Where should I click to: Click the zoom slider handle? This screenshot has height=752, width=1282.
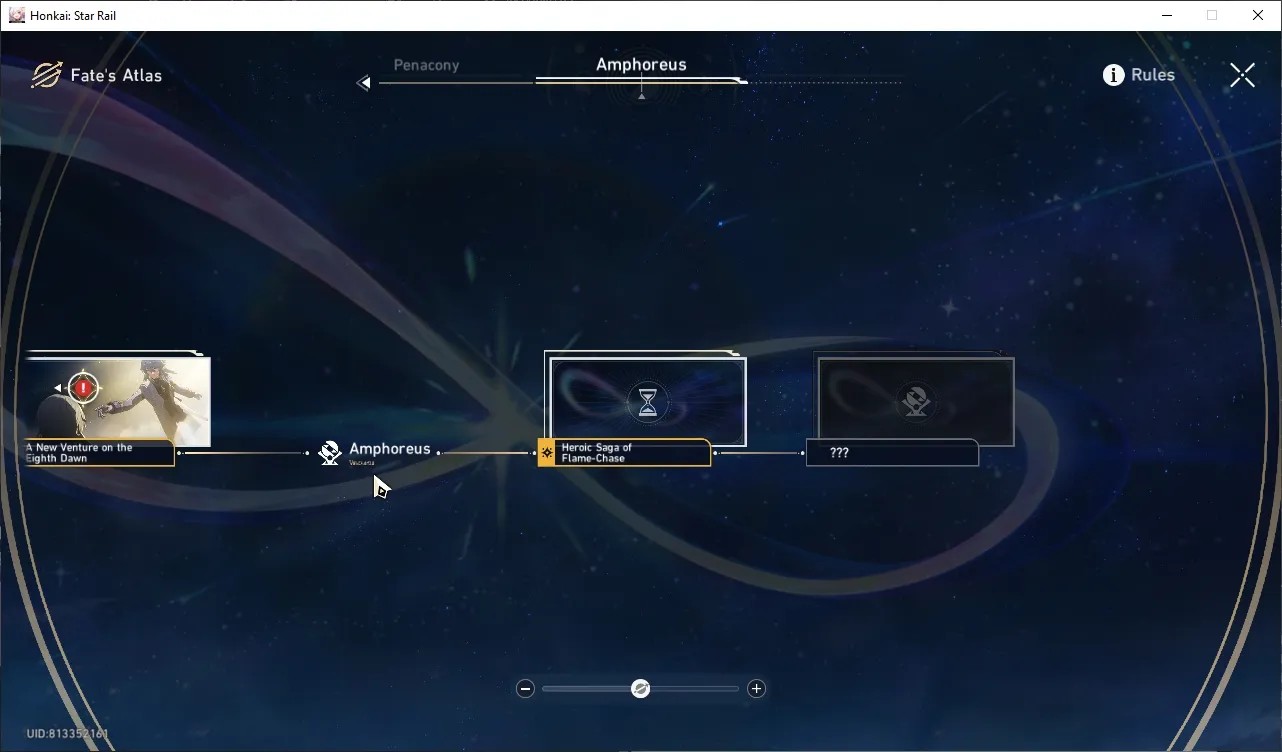(641, 689)
